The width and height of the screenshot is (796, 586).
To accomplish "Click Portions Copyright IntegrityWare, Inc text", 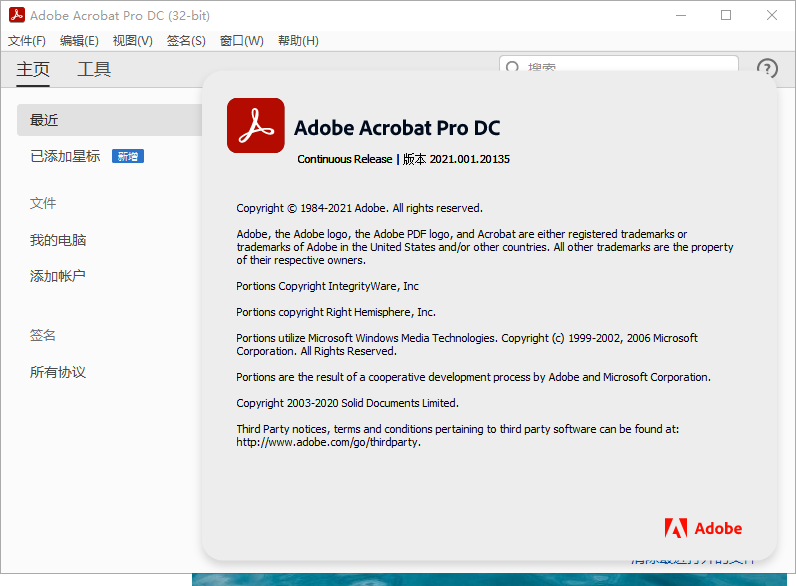I will click(327, 286).
